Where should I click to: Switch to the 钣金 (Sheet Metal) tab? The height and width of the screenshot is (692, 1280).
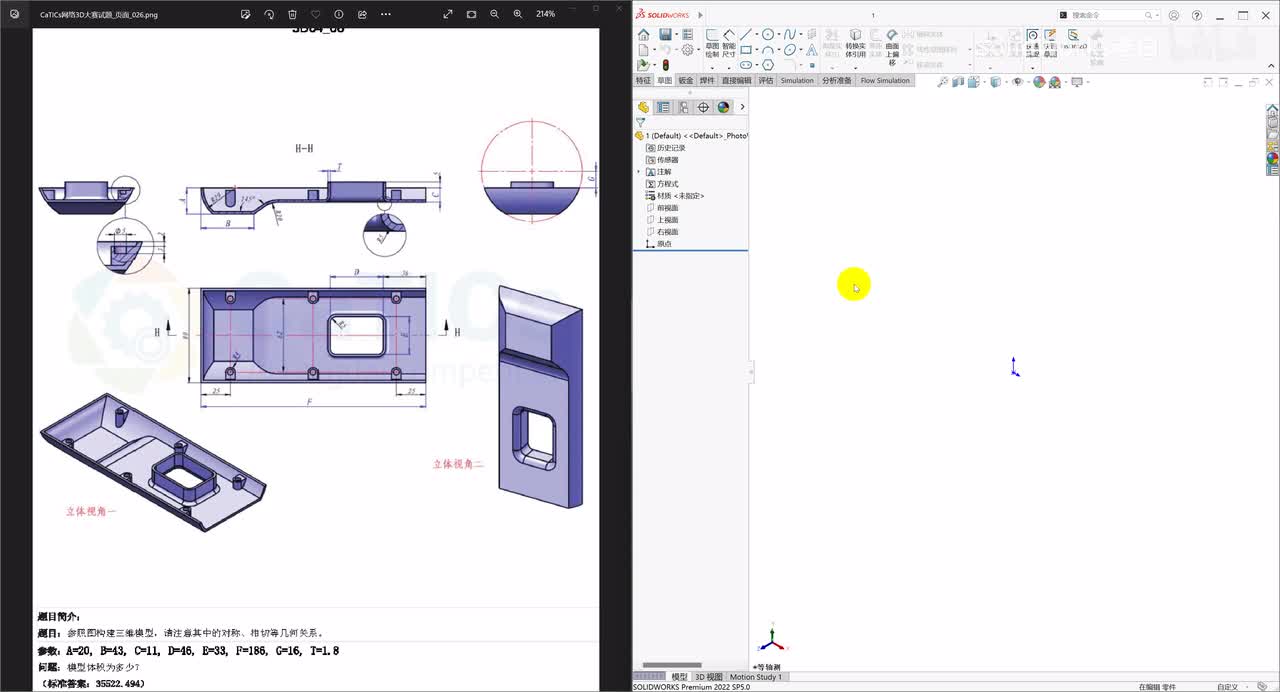[685, 80]
